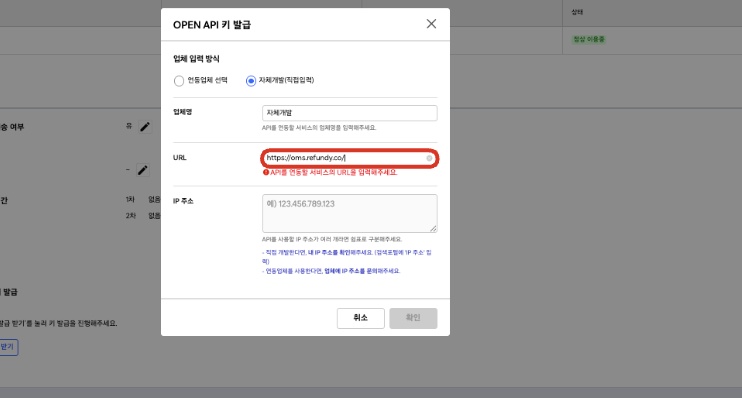This screenshot has height=398, width=742.
Task: Open the 내 IP 주소를 확인해주세요 link
Action: (x=340, y=253)
